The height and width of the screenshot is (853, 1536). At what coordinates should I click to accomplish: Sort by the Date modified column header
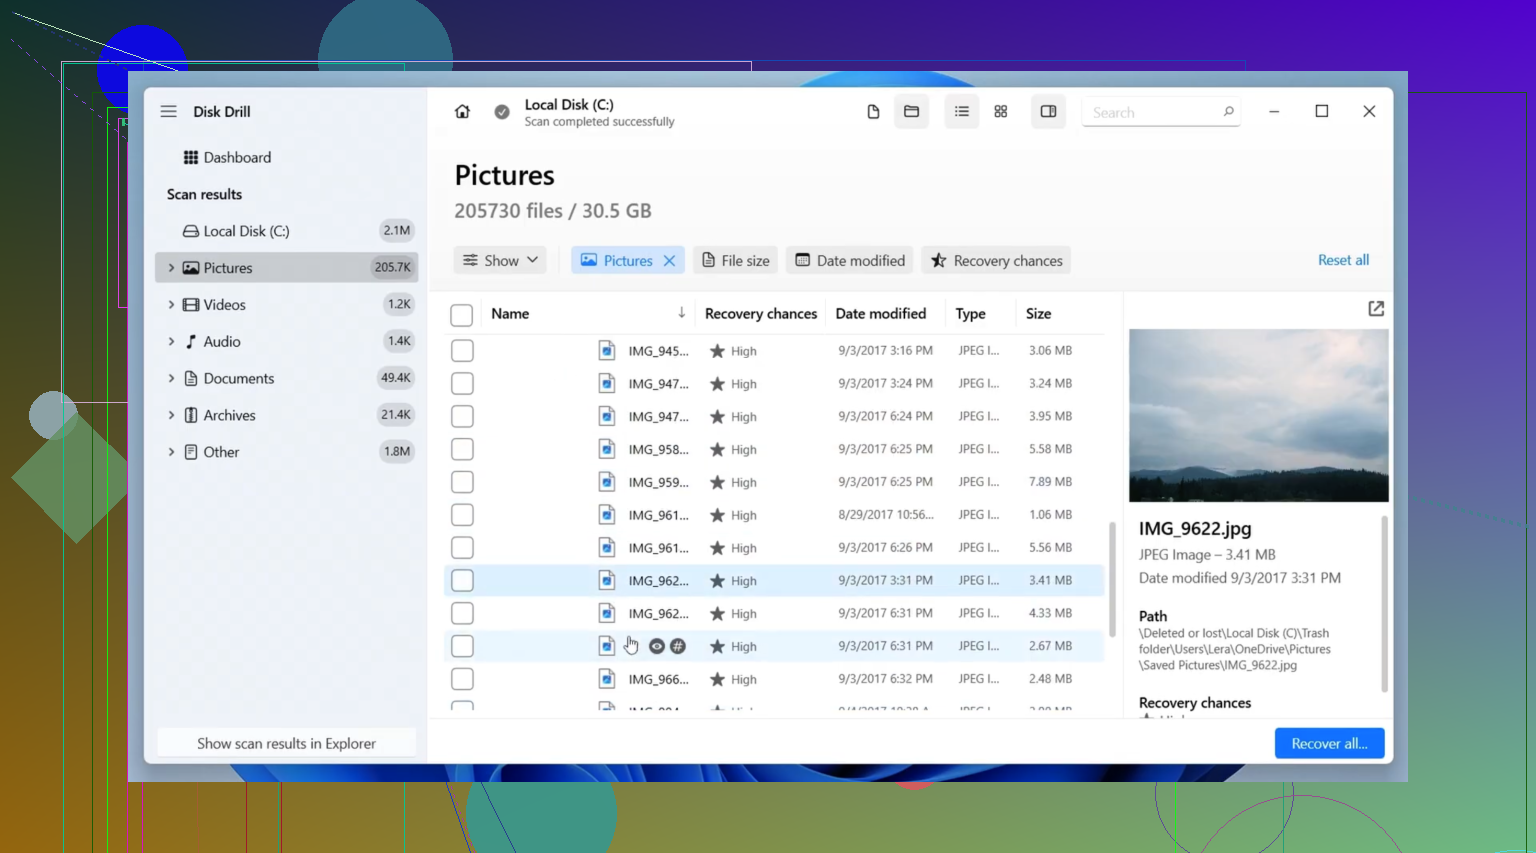point(881,313)
